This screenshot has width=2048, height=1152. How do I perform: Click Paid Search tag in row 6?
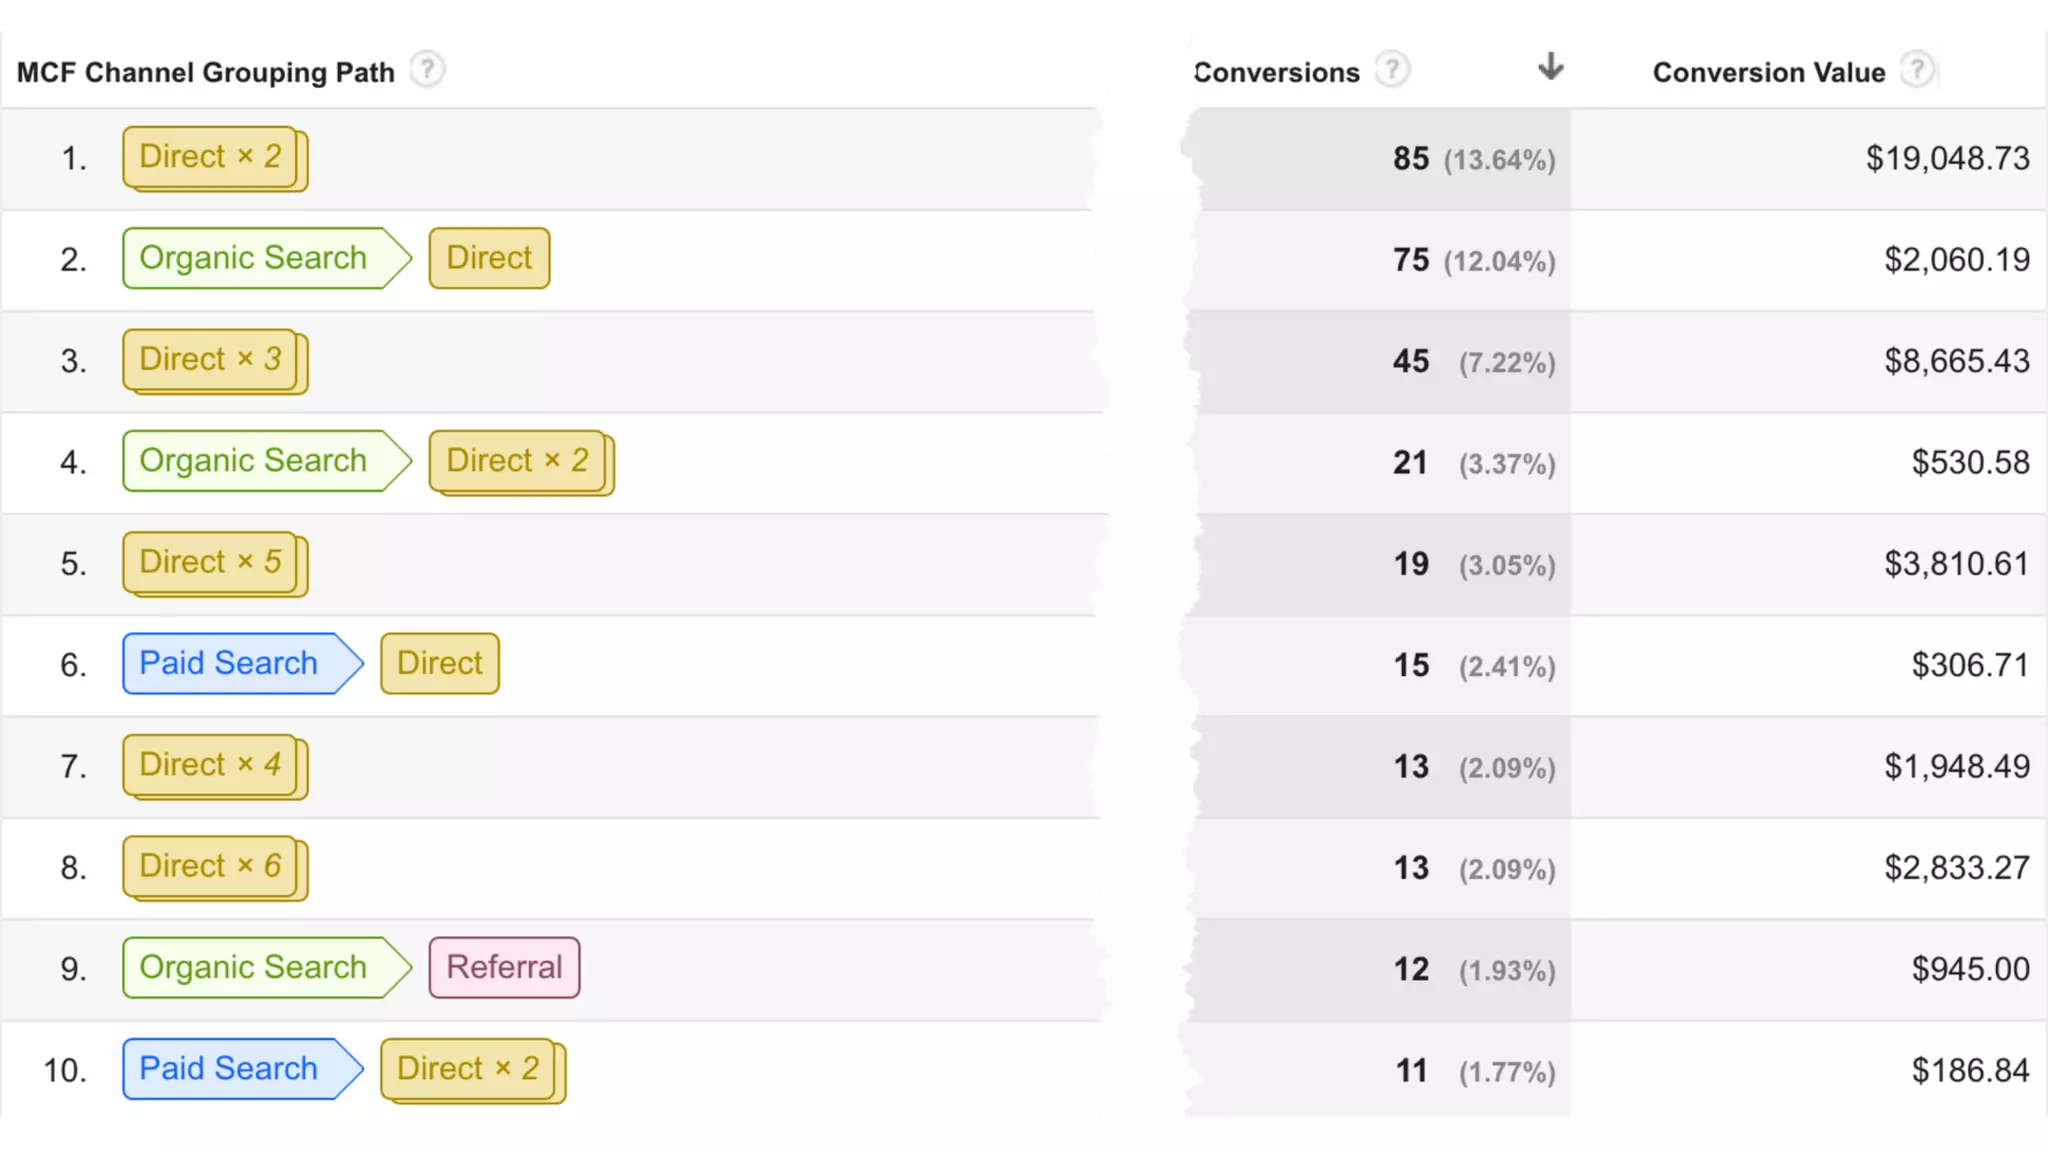pos(230,663)
